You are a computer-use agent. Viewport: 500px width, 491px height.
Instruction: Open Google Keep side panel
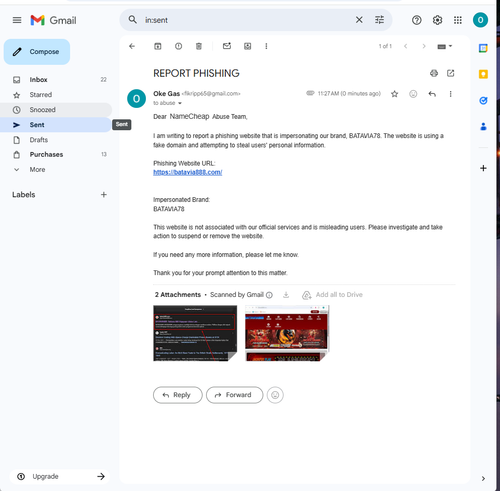(x=483, y=74)
